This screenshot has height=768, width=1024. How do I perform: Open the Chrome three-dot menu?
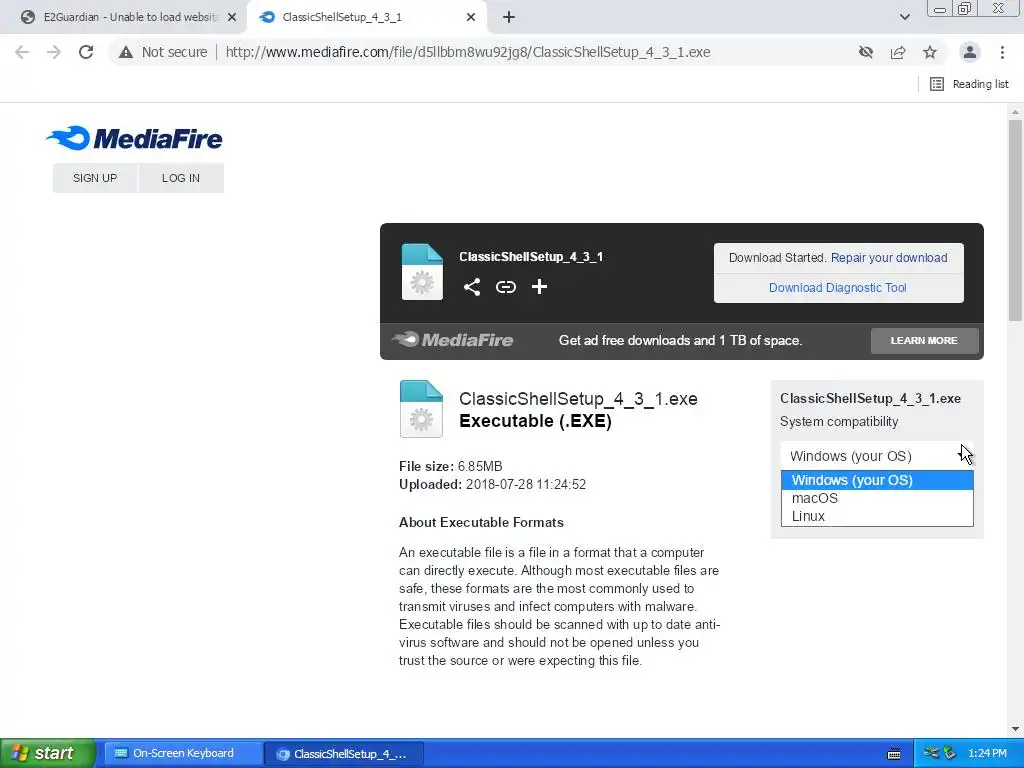pyautogui.click(x=1002, y=52)
